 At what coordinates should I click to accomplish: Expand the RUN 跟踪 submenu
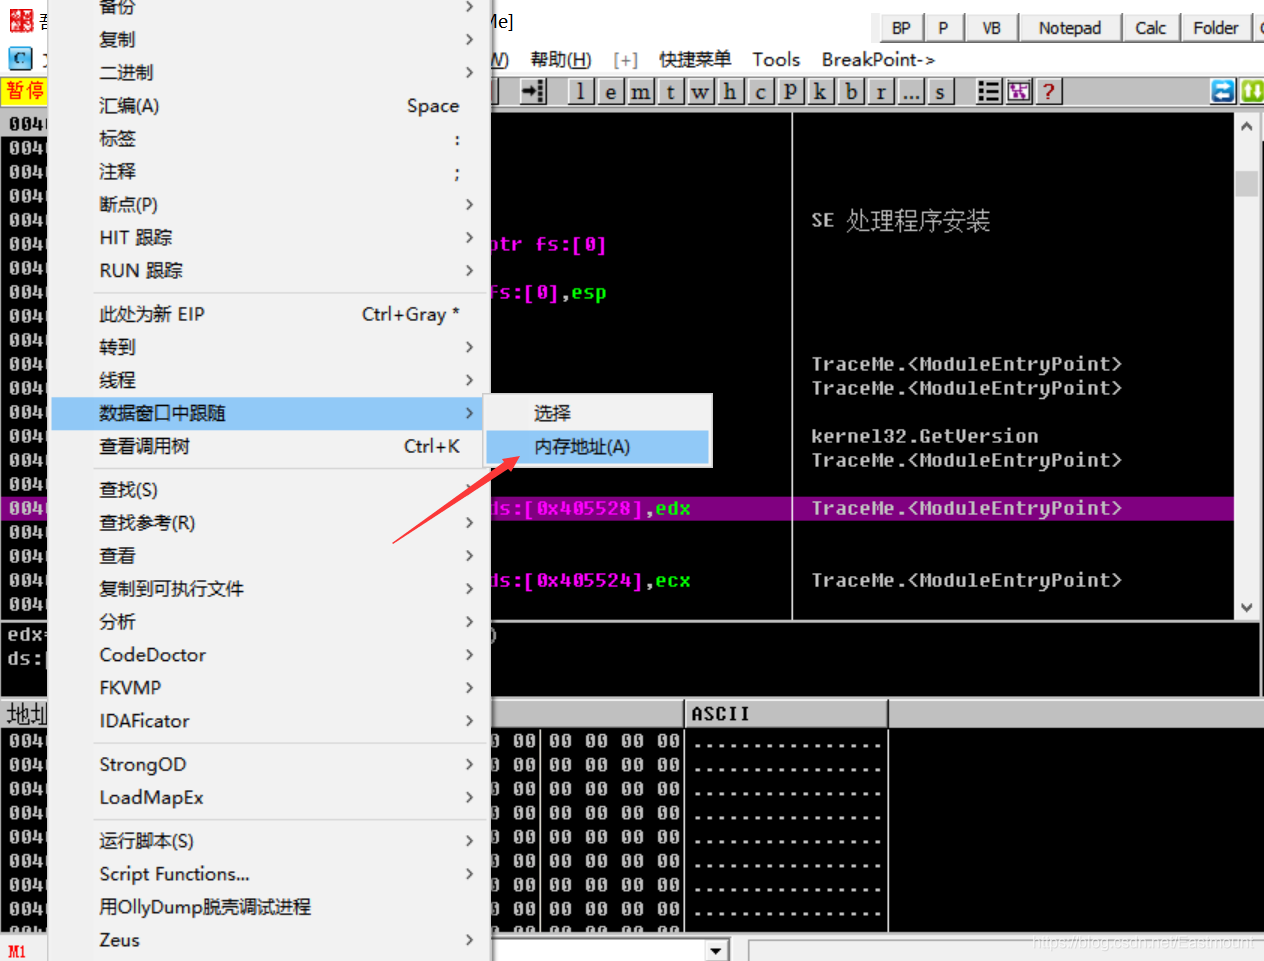(270, 270)
